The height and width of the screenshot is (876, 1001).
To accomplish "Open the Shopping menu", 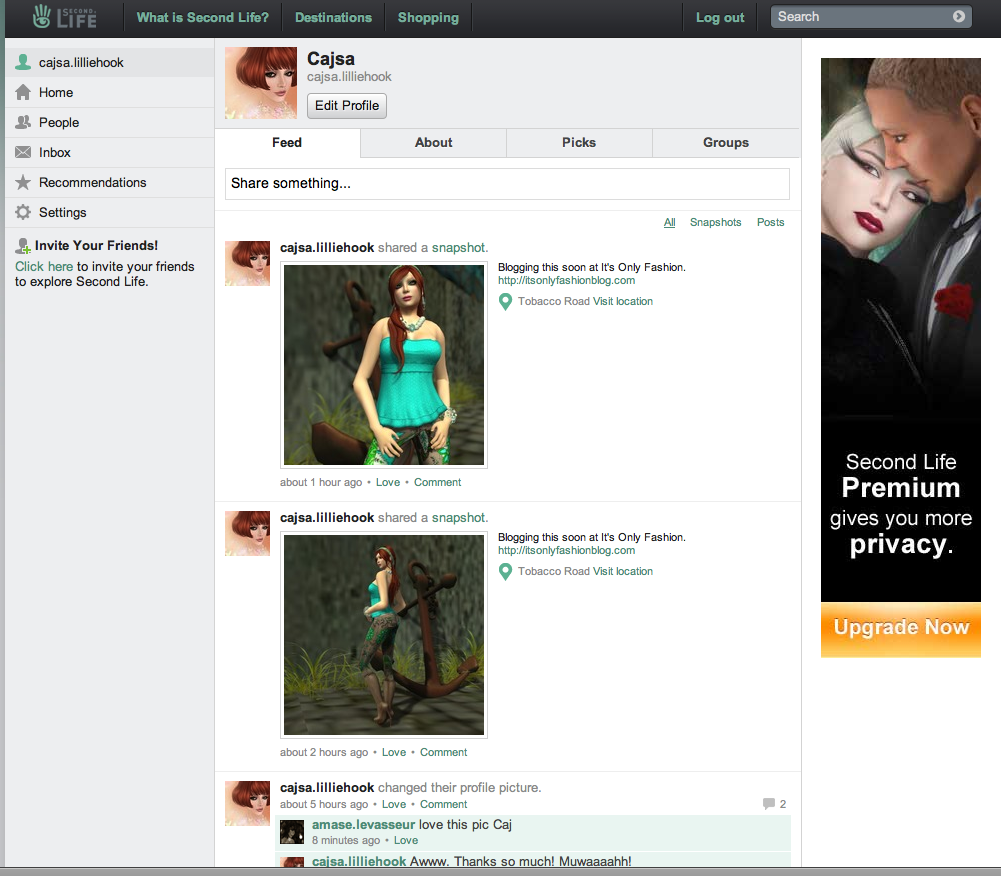I will pos(428,17).
